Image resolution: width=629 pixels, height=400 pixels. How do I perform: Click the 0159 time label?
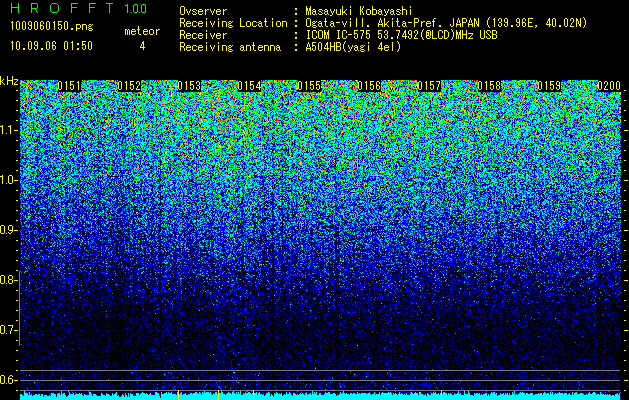[549, 86]
